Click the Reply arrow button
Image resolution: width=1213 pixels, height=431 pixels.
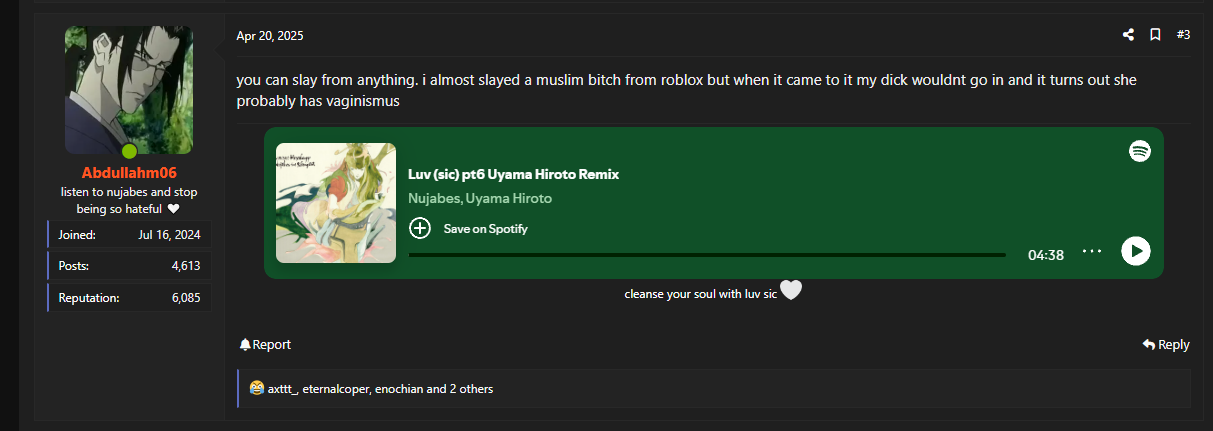coord(1166,344)
